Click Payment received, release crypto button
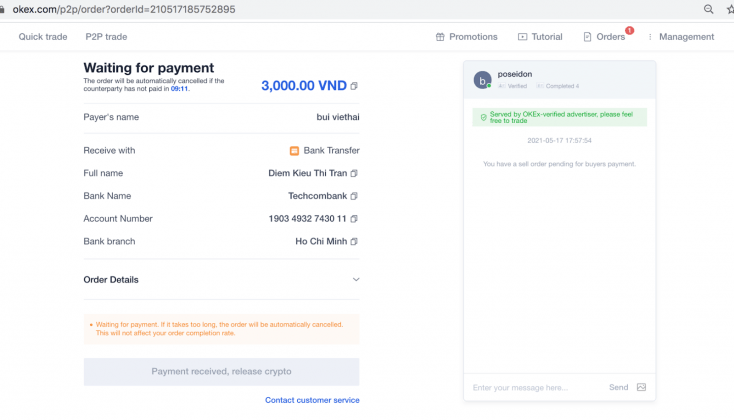 221,372
